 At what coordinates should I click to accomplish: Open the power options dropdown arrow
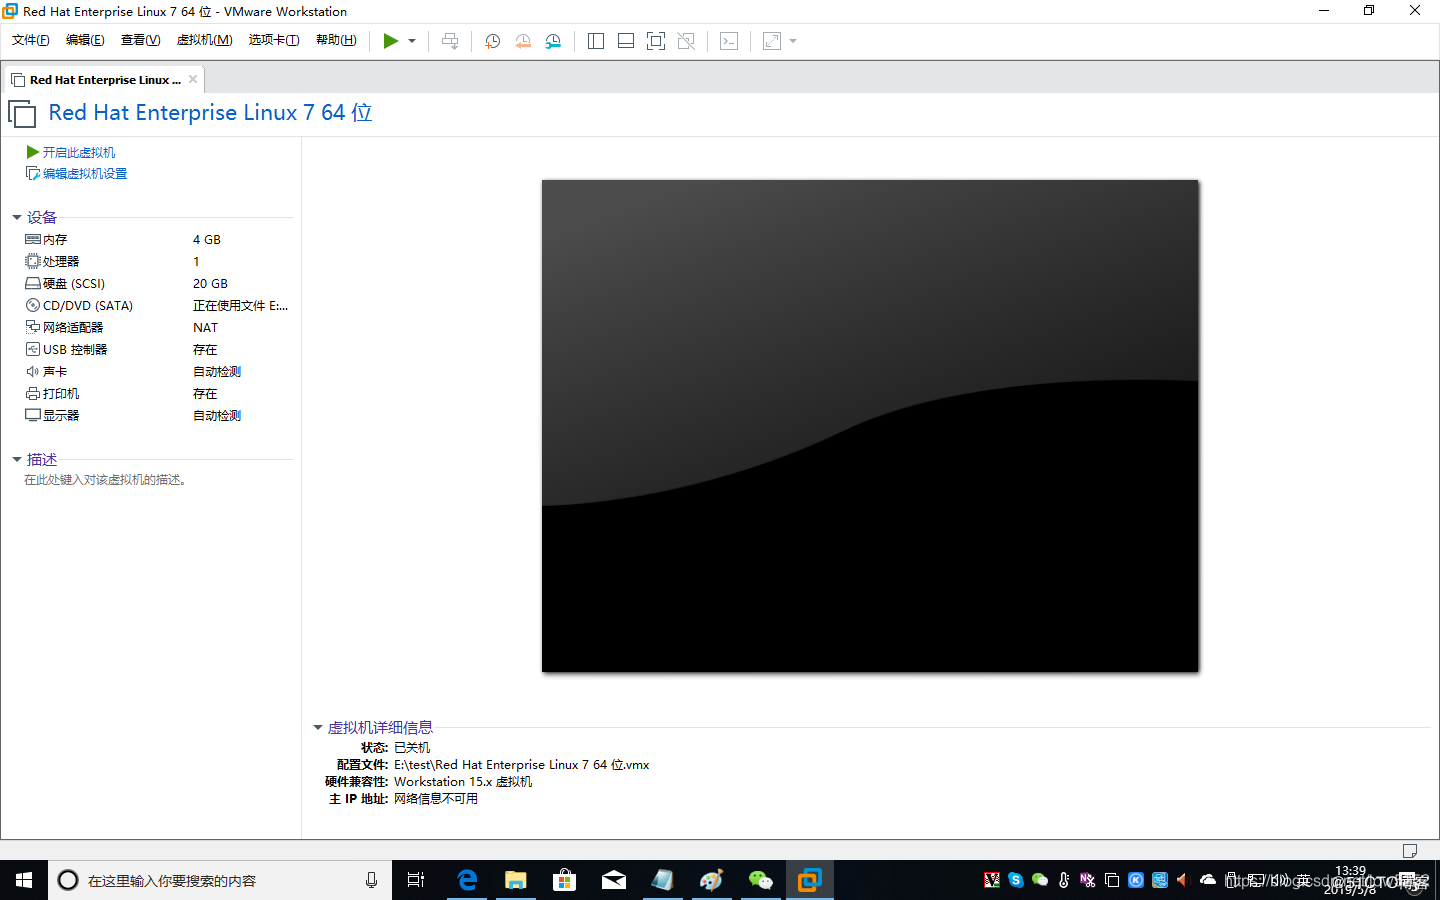pos(410,41)
